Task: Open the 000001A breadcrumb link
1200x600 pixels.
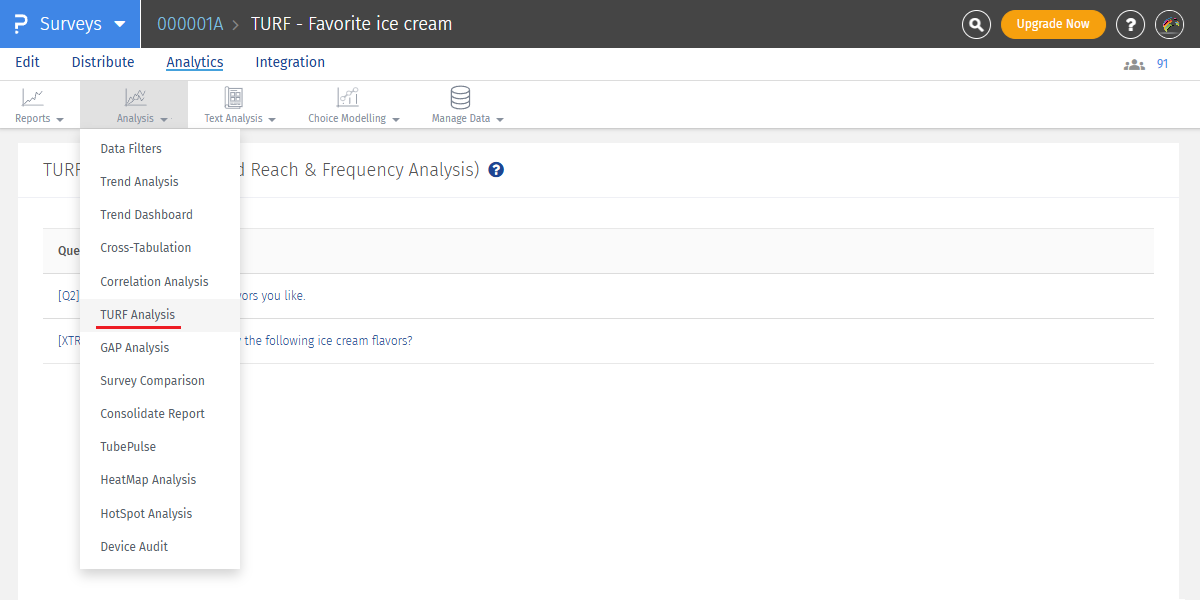Action: tap(190, 24)
